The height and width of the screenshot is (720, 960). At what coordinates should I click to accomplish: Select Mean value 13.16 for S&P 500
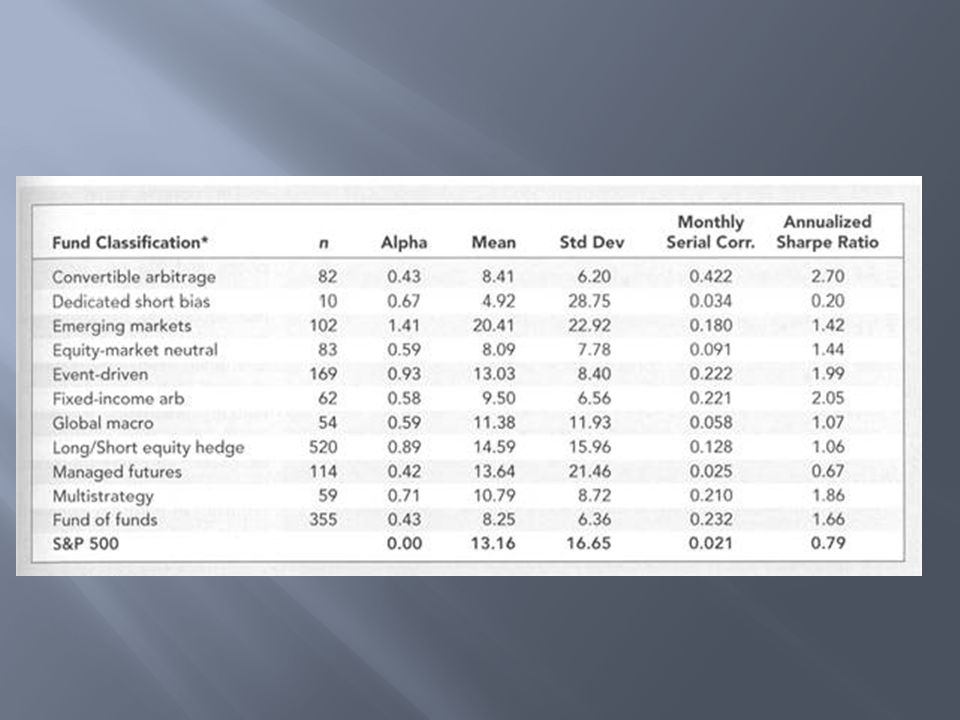point(493,543)
